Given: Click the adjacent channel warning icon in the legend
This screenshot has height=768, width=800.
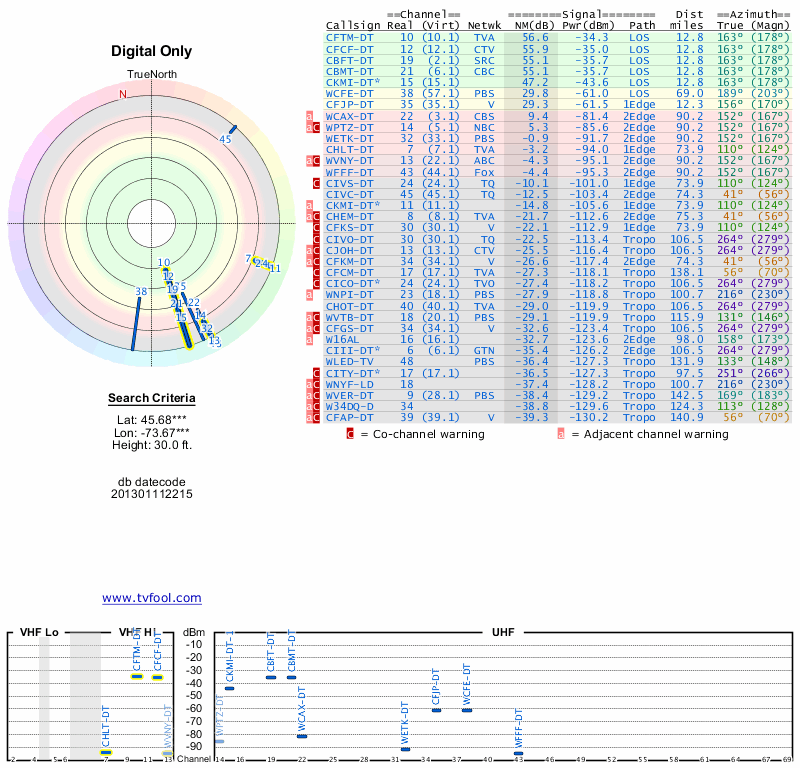Looking at the screenshot, I should (561, 434).
